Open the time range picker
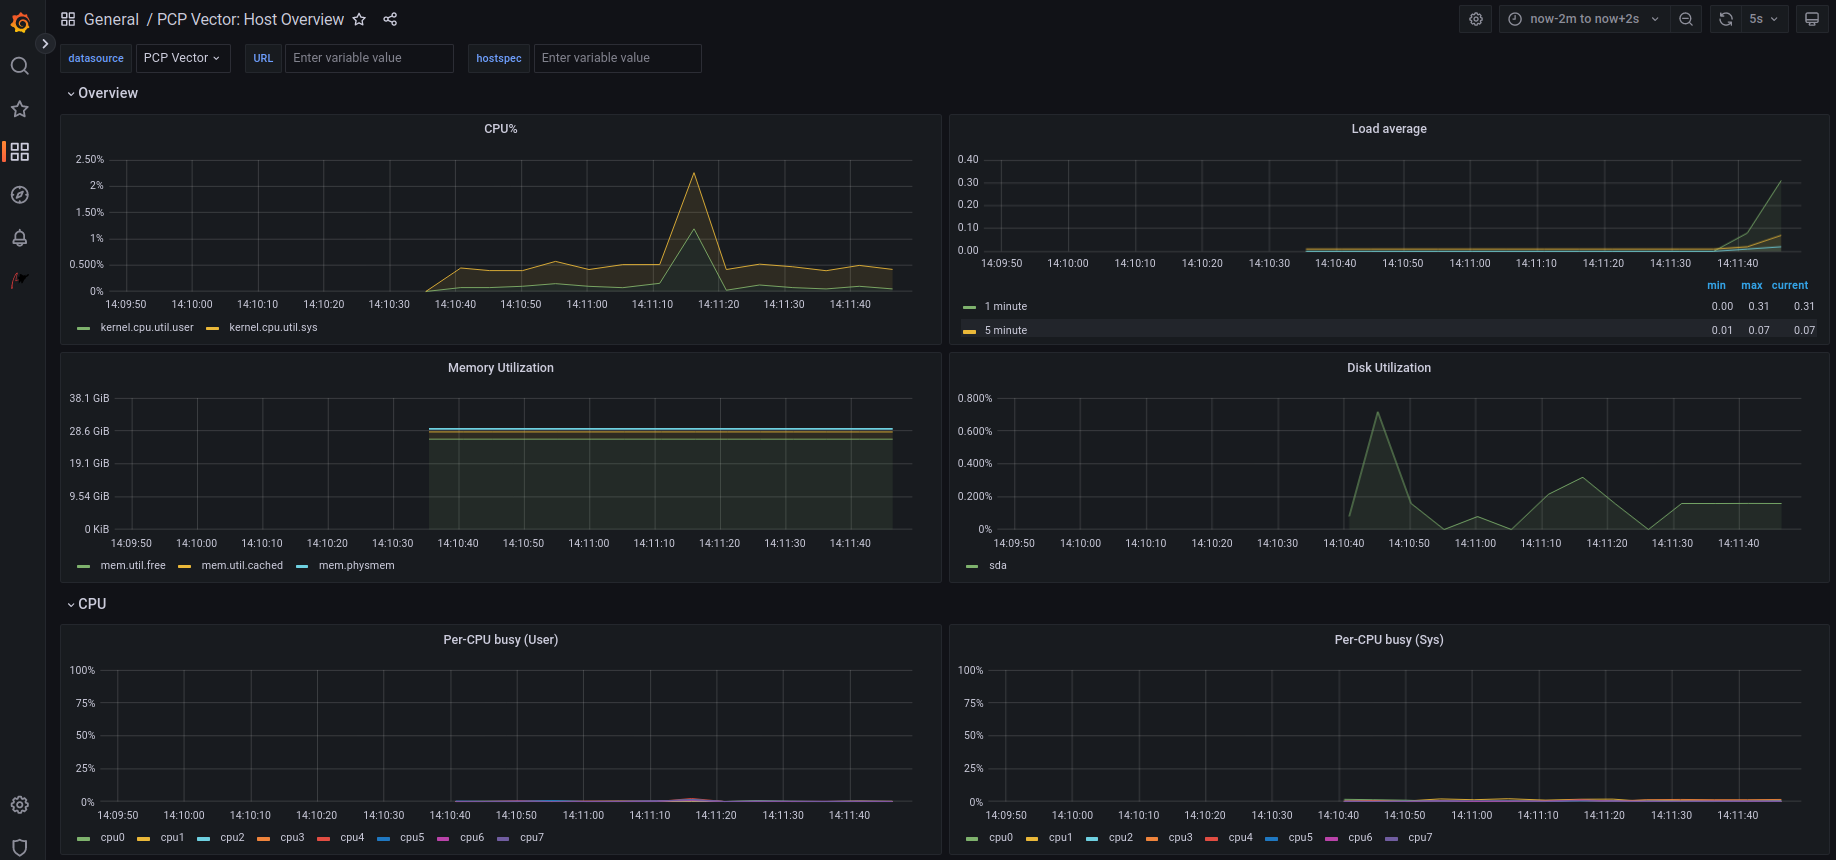This screenshot has height=860, width=1836. click(1584, 19)
